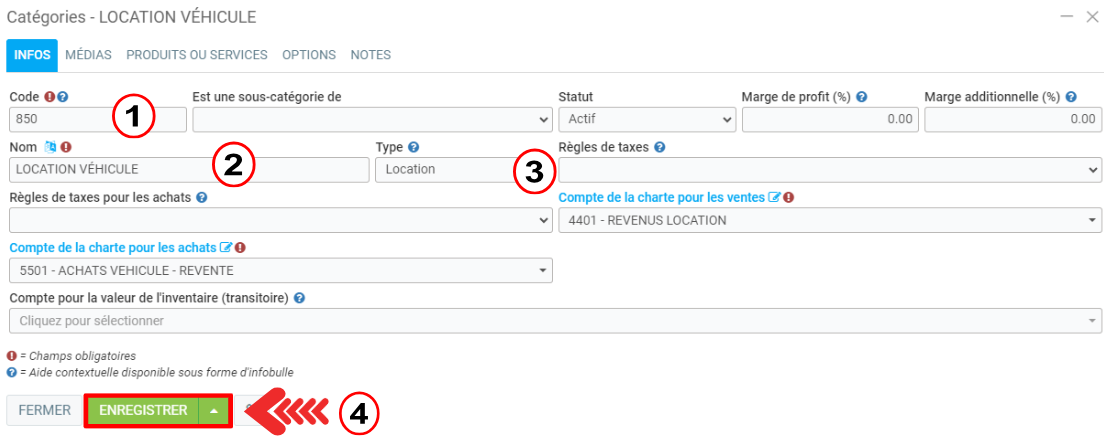1104x436 pixels.
Task: Click edit icon for Compte de la charte ventes
Action: point(773,197)
